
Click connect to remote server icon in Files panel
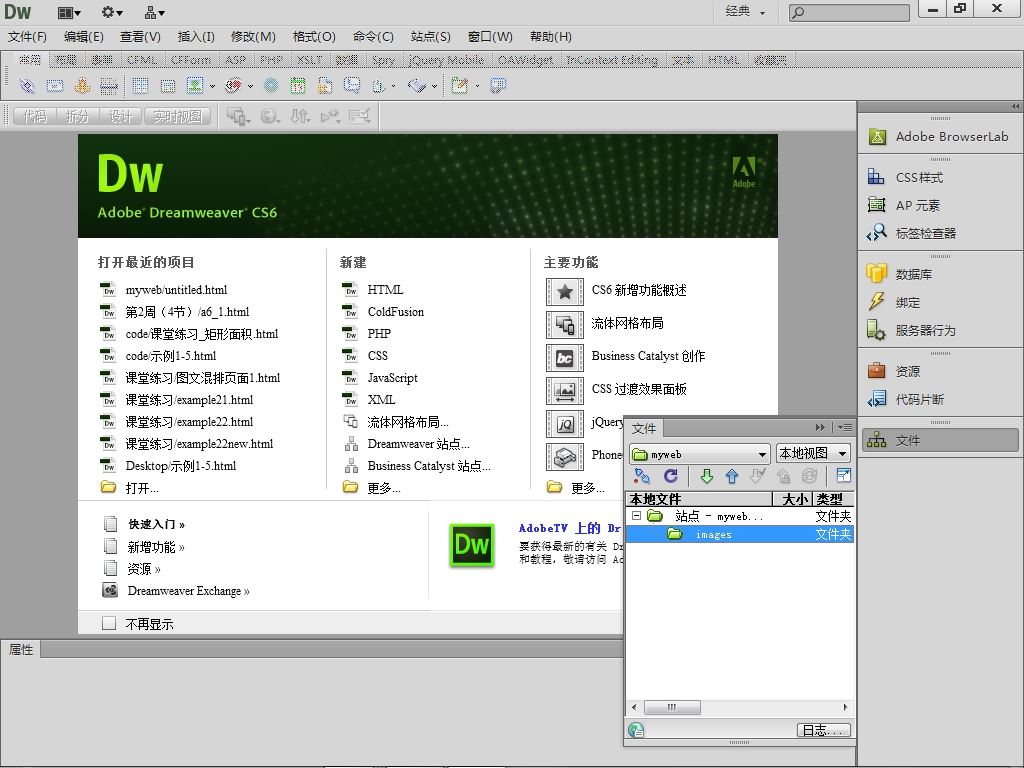(643, 476)
